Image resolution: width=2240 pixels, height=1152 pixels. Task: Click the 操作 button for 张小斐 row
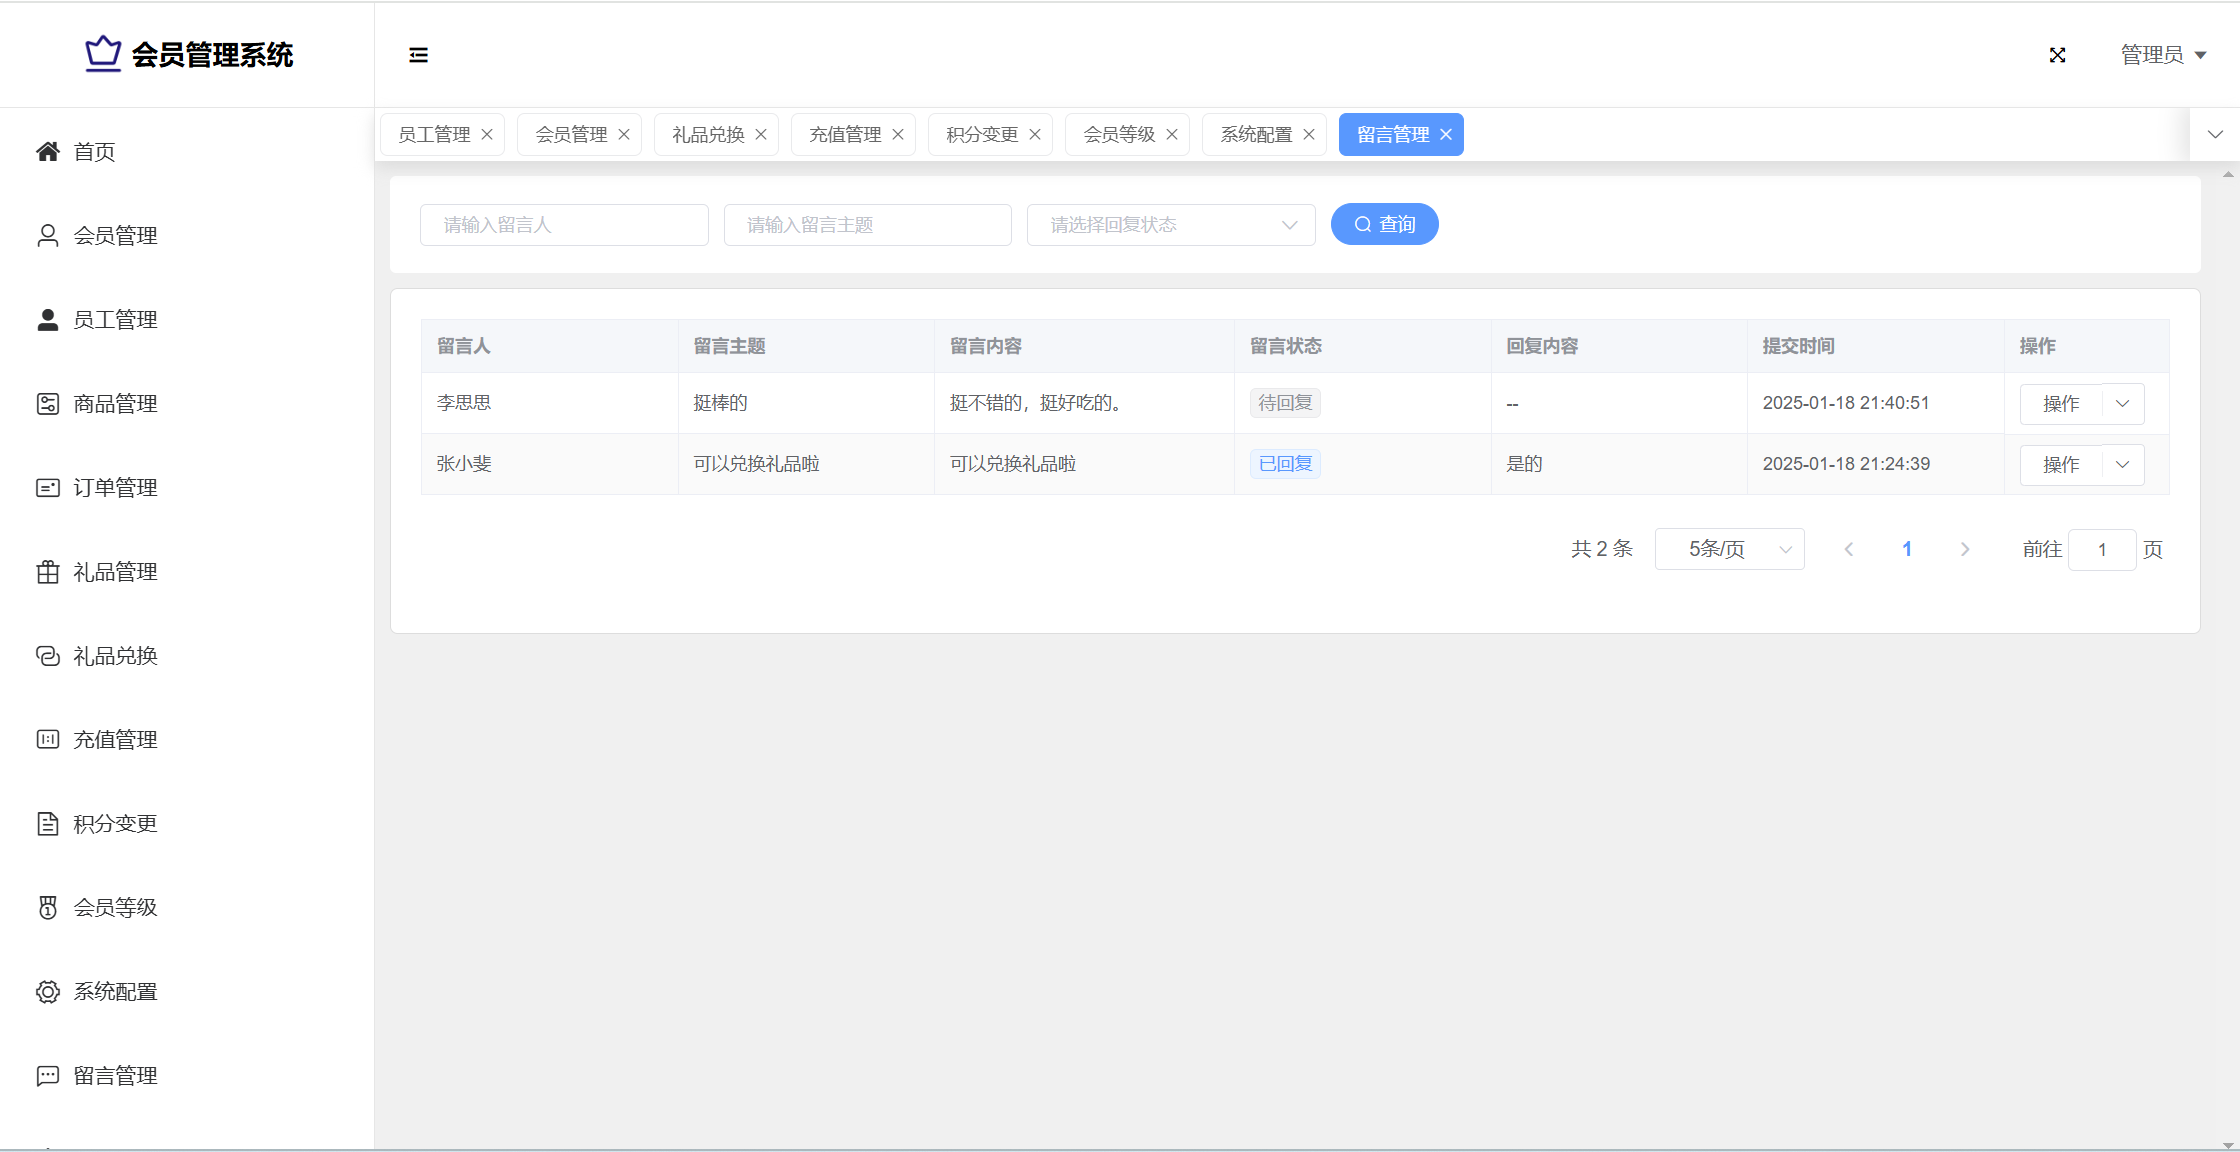(2060, 465)
